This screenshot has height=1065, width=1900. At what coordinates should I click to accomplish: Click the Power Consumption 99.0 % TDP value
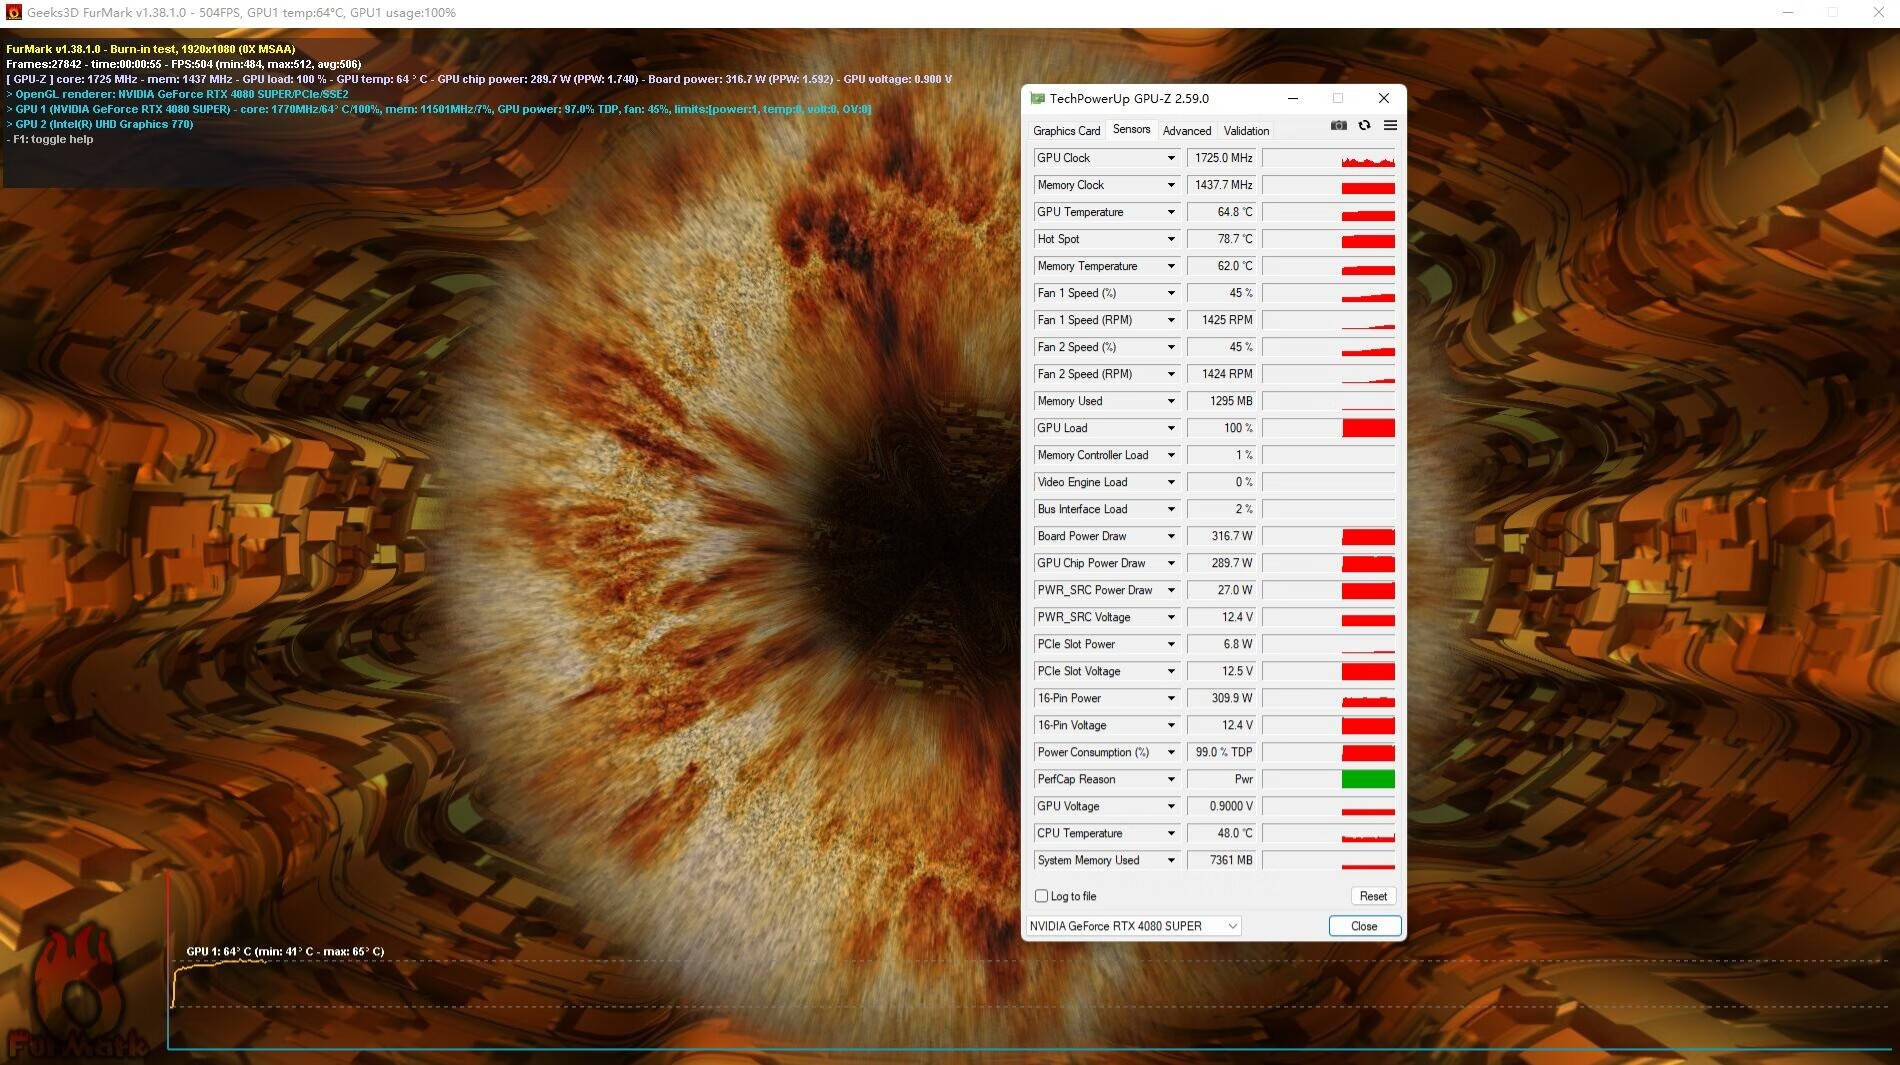click(1221, 752)
